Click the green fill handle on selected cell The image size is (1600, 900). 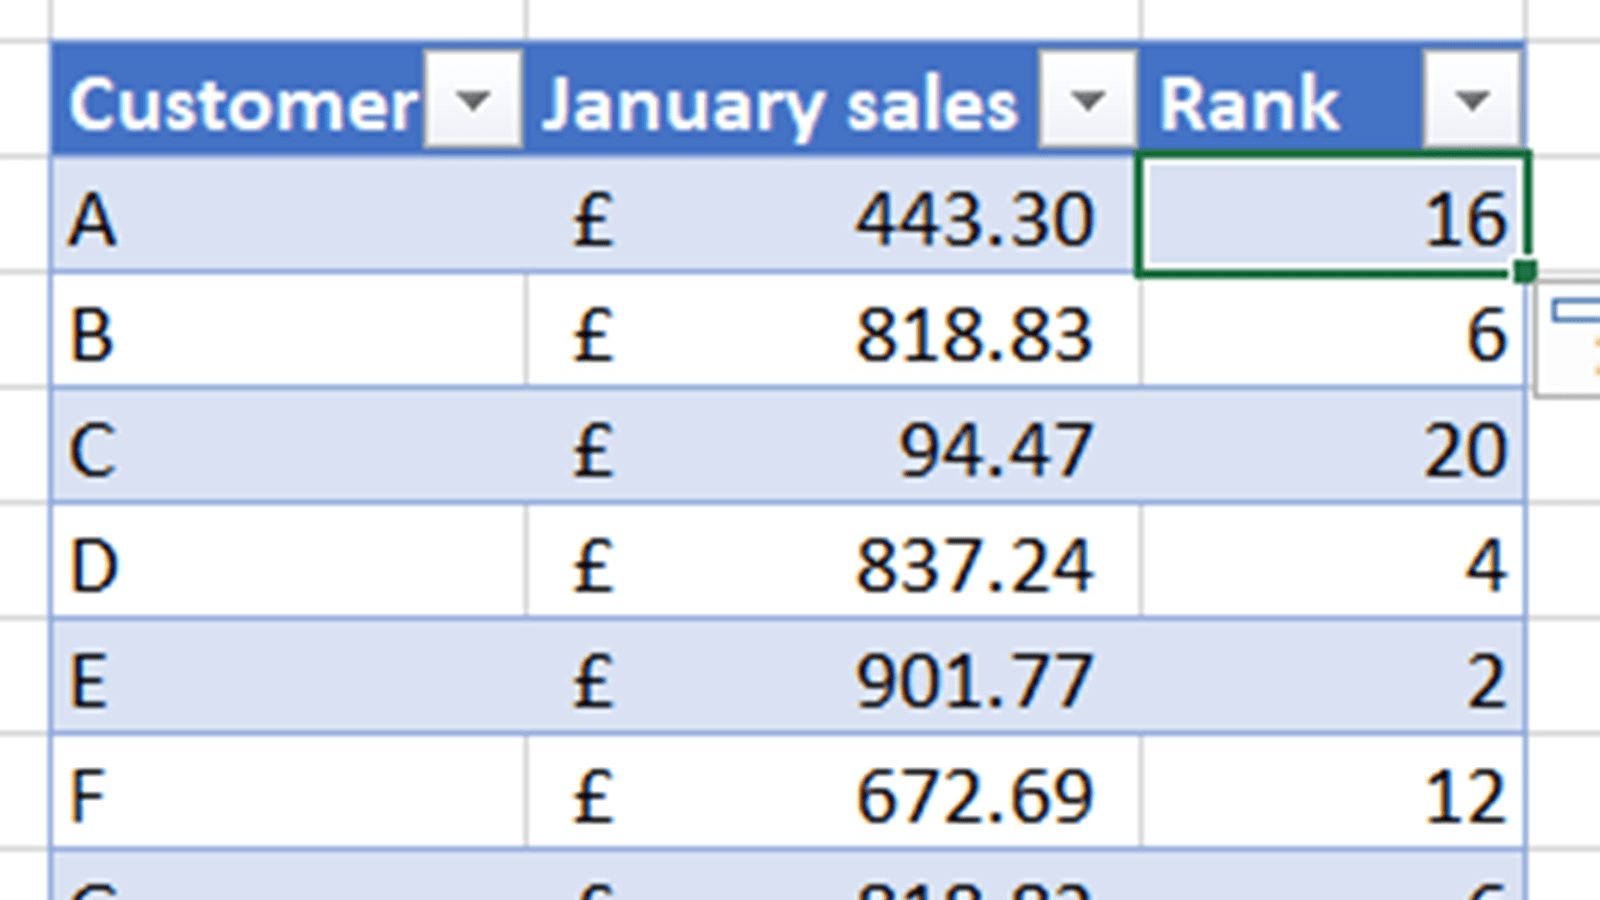point(1525,272)
